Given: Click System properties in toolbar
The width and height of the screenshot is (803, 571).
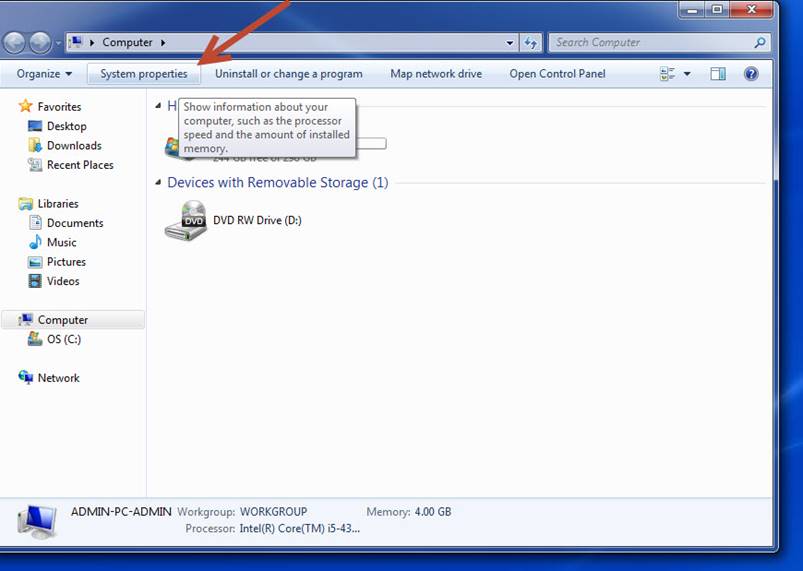Looking at the screenshot, I should pyautogui.click(x=143, y=74).
